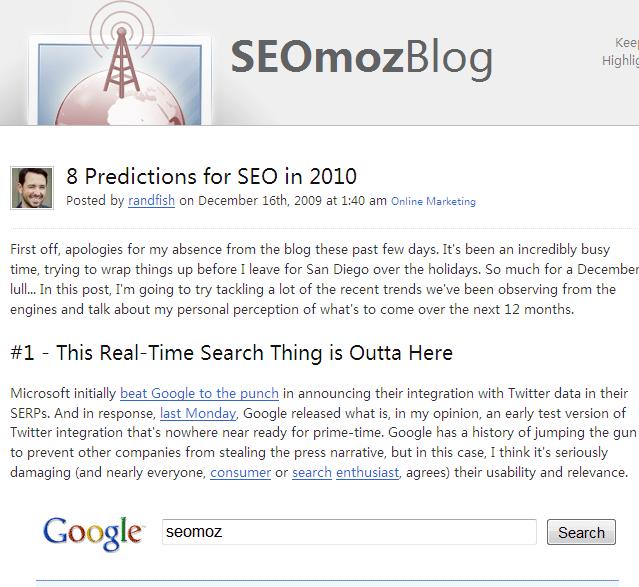
Task: Click the partially visible 'Keep' text at the top right
Action: [627, 42]
